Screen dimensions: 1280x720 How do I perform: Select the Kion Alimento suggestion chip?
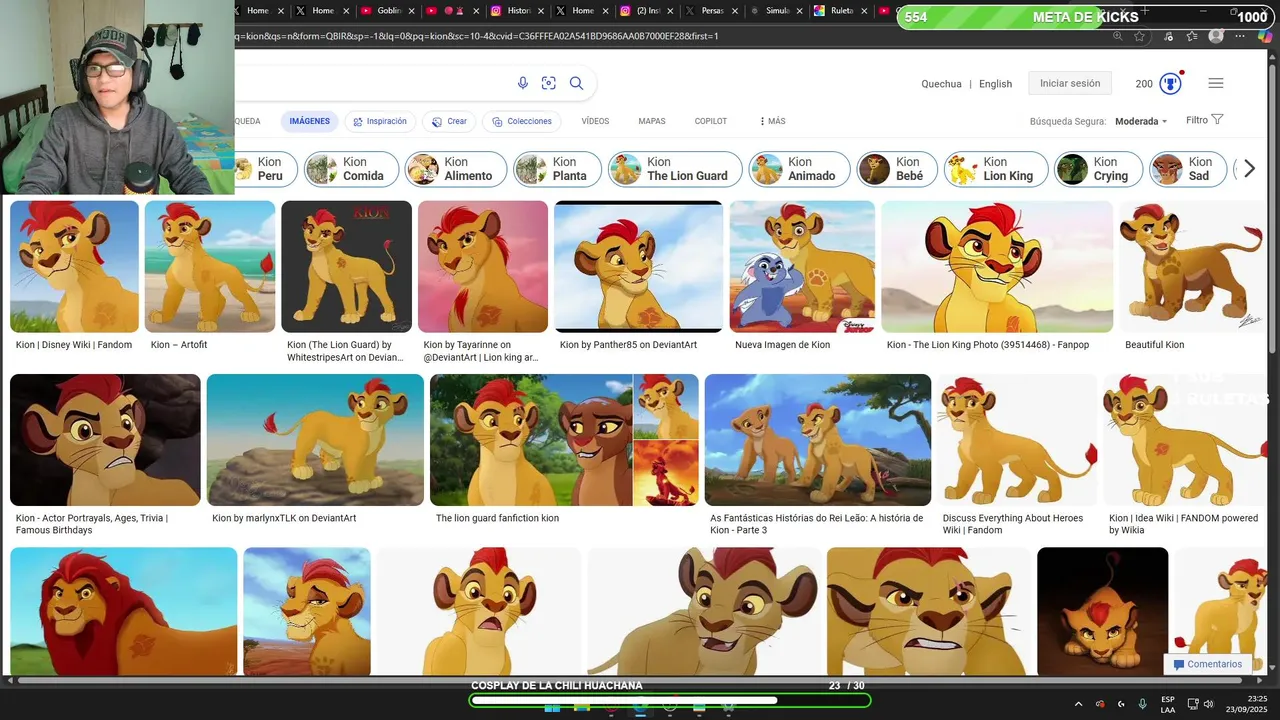point(456,169)
